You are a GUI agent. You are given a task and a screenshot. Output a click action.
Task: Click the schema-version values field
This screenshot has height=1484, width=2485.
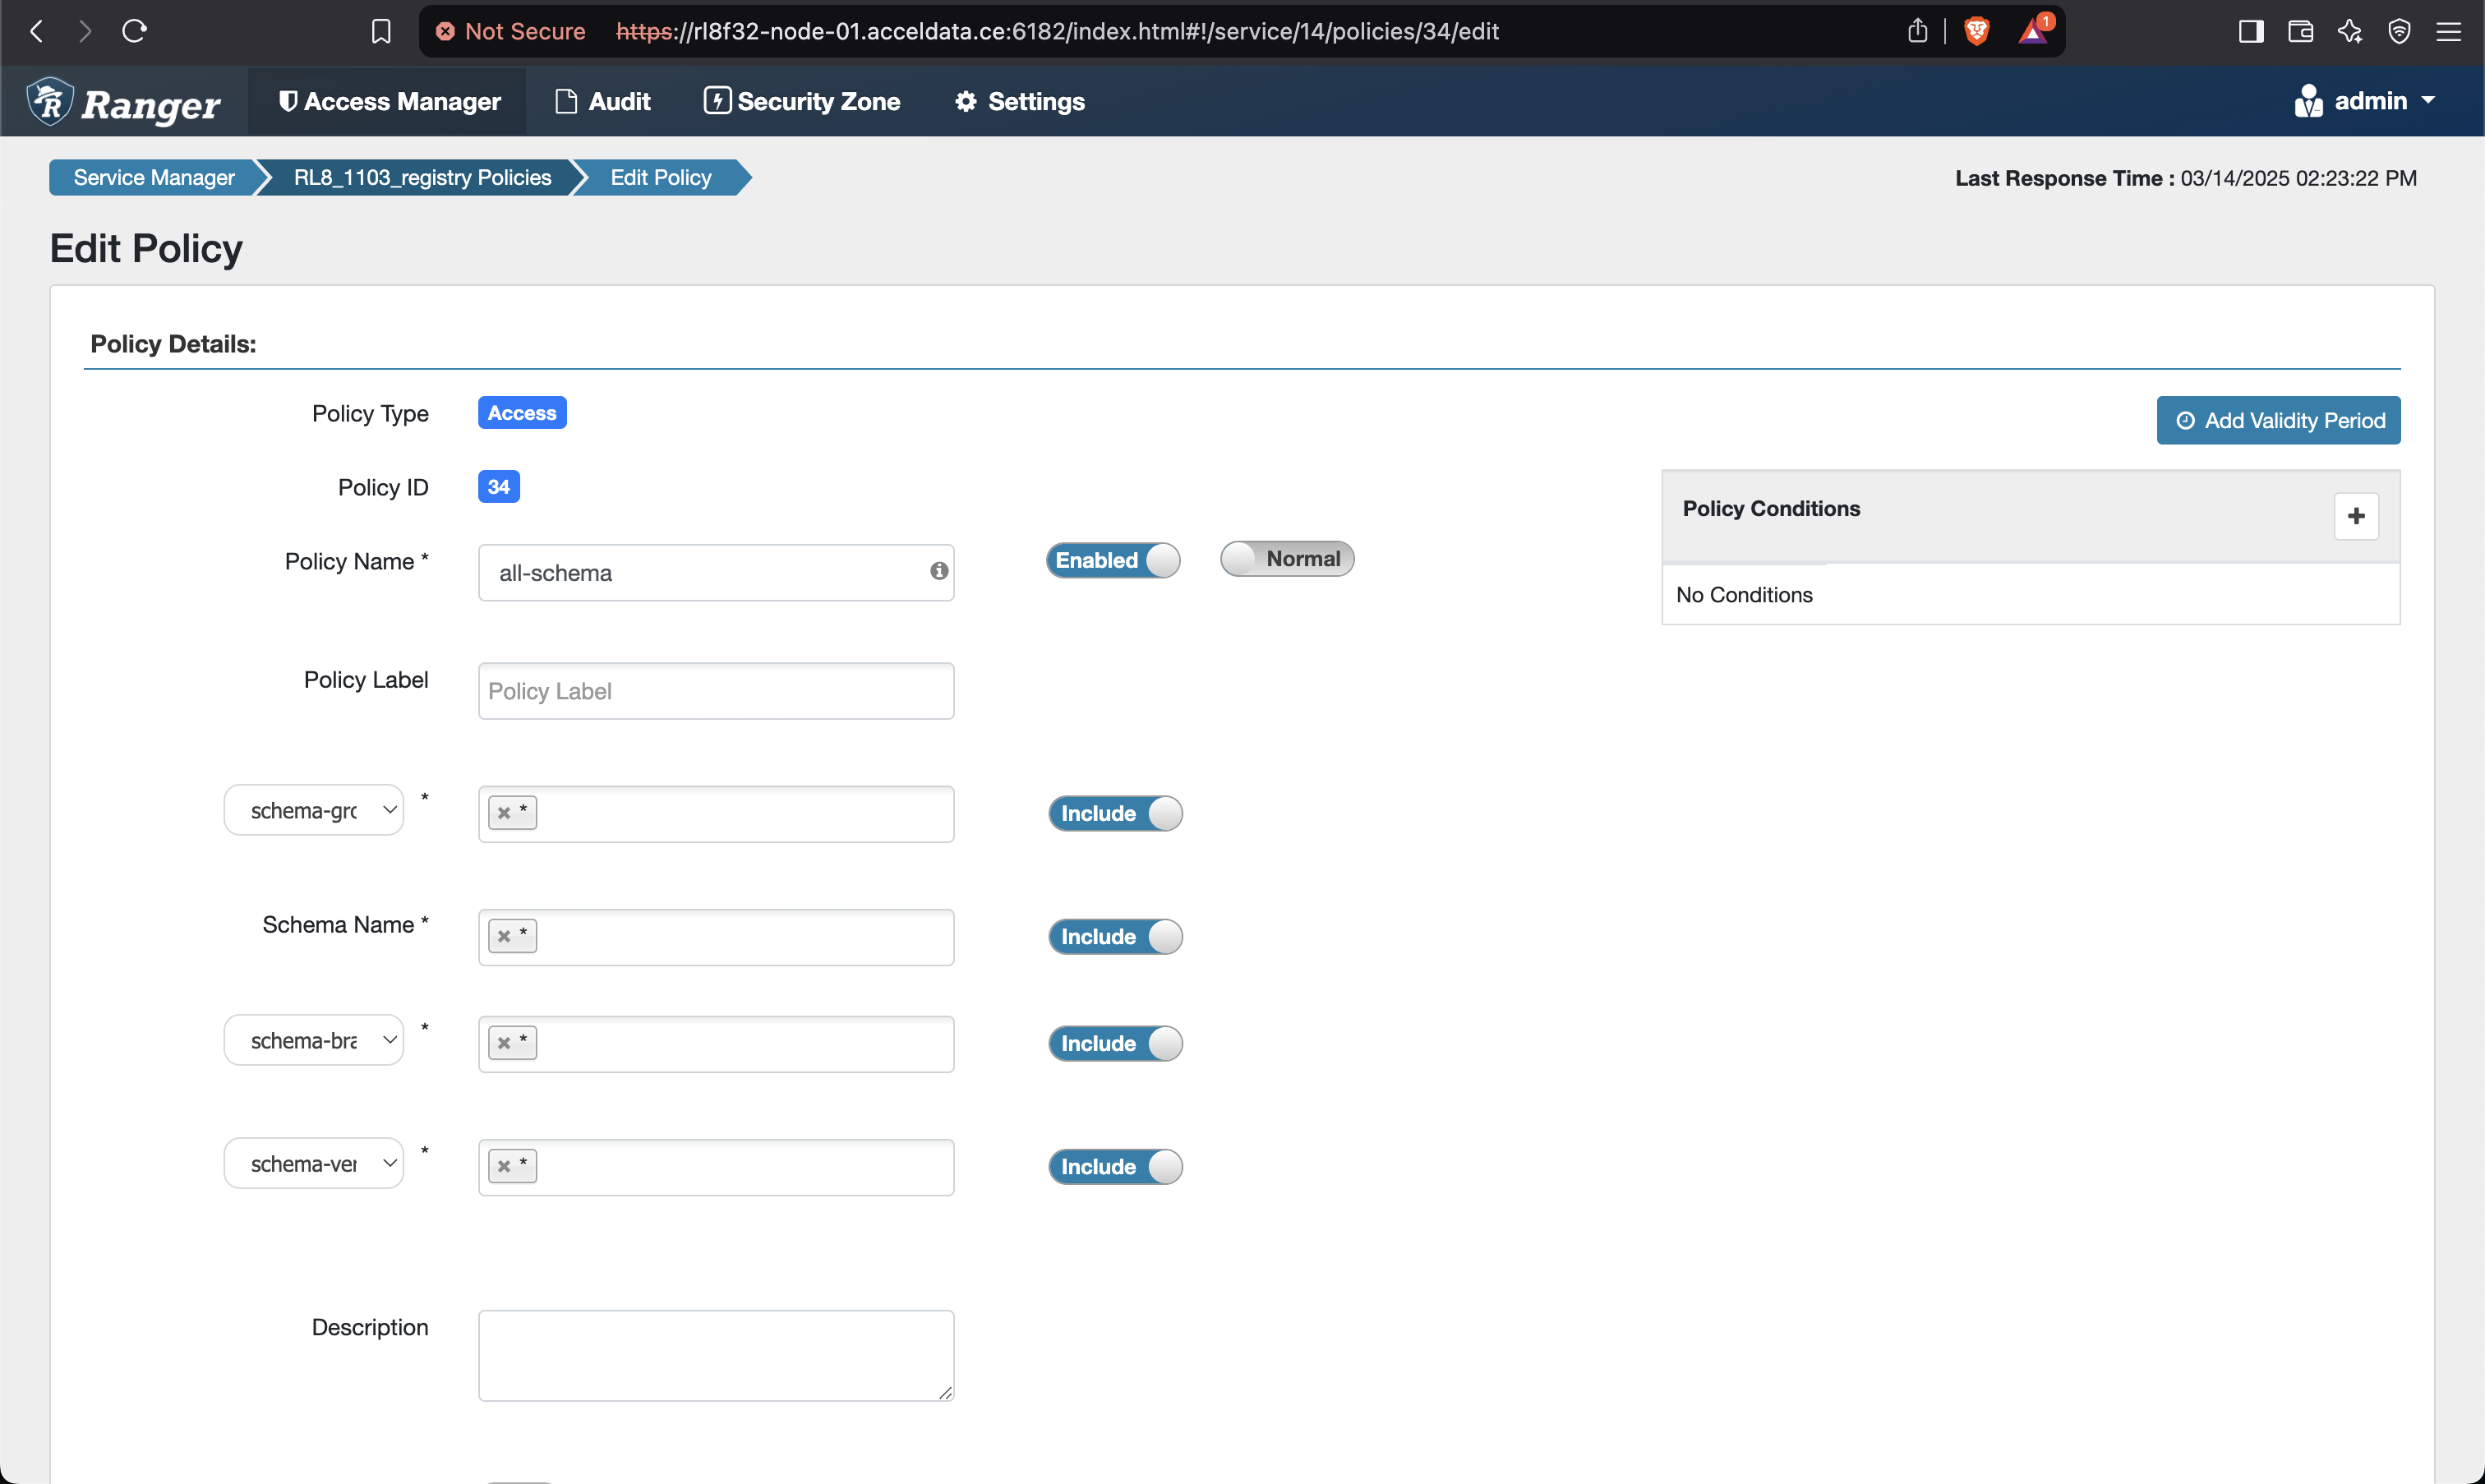point(716,1167)
